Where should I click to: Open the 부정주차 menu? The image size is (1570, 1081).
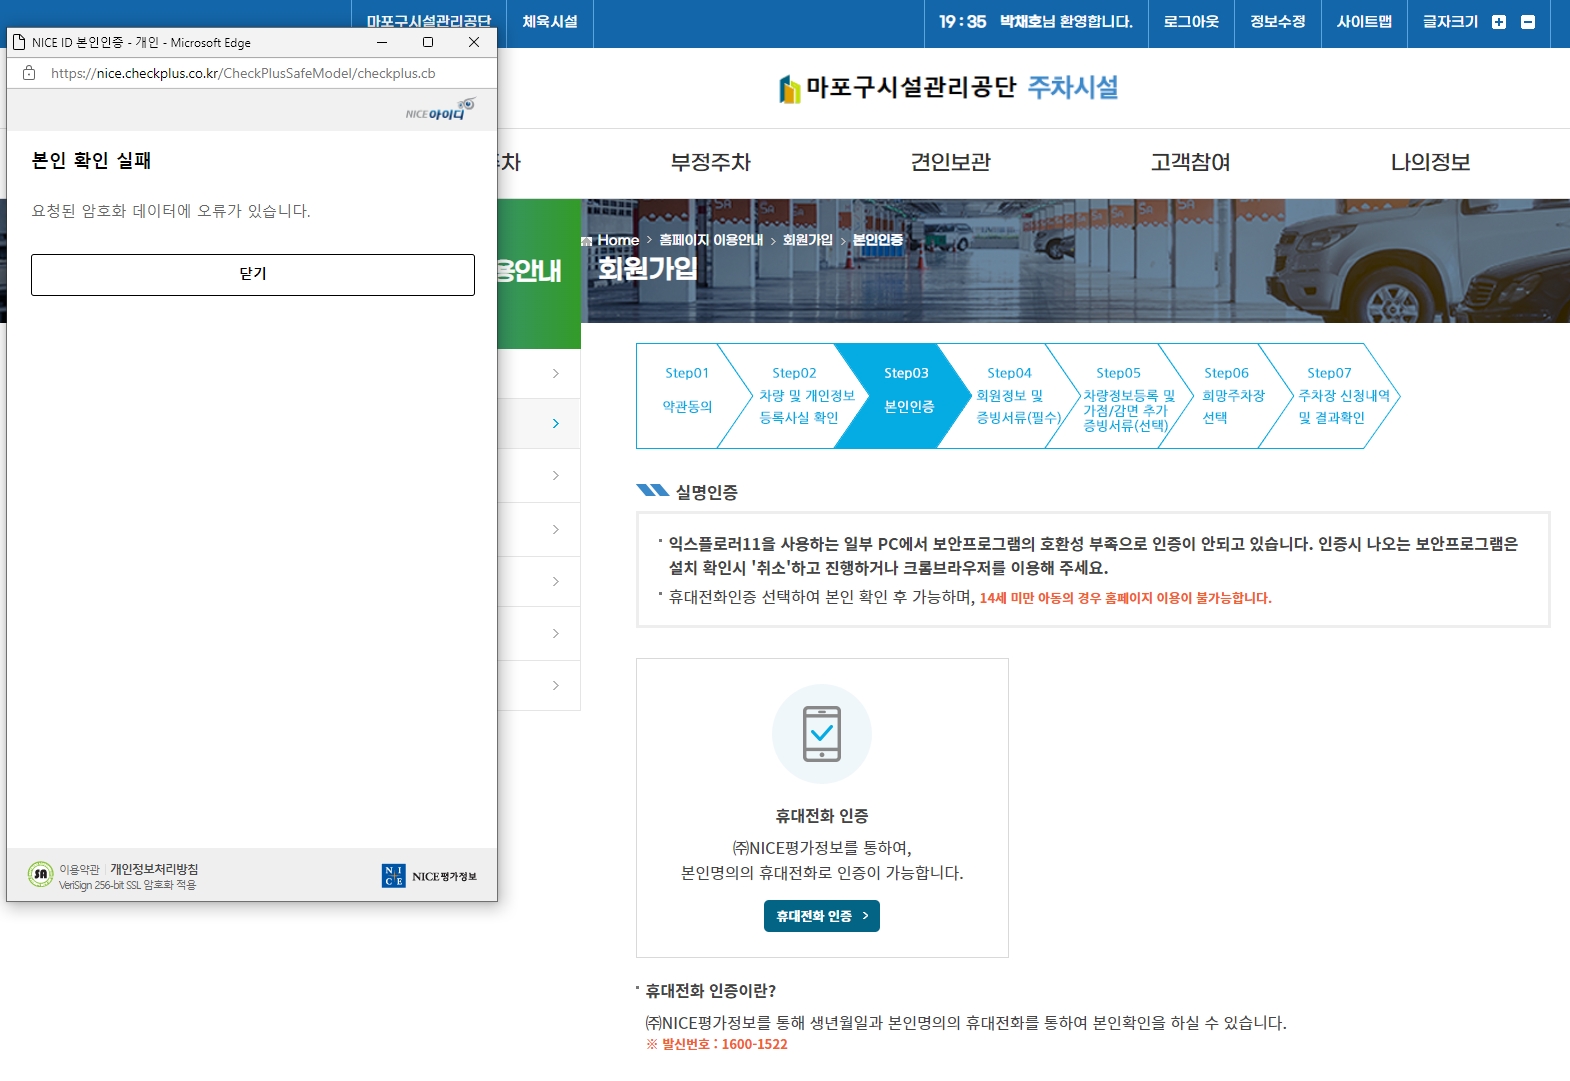tap(710, 162)
